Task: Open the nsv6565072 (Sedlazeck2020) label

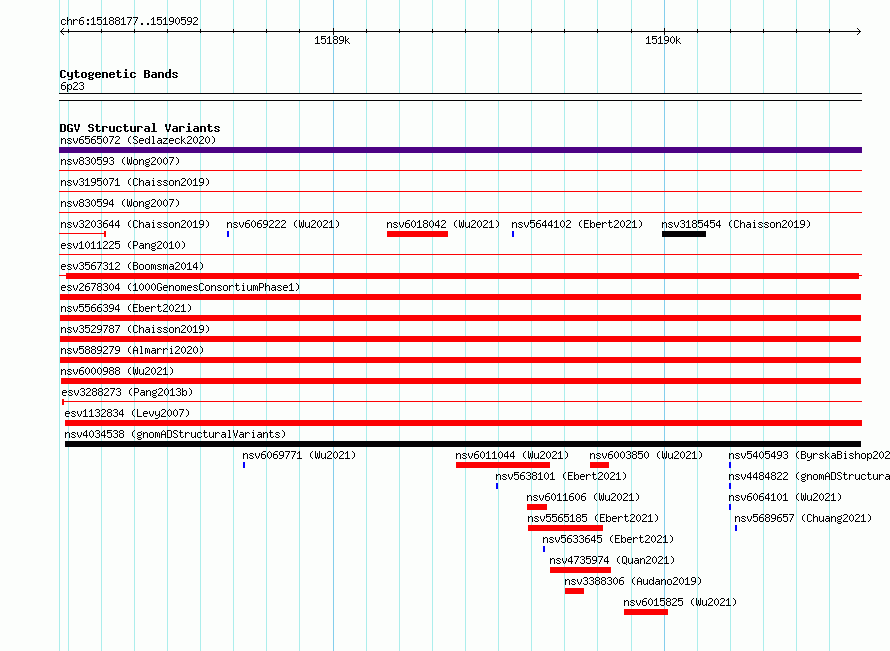Action: pos(138,140)
